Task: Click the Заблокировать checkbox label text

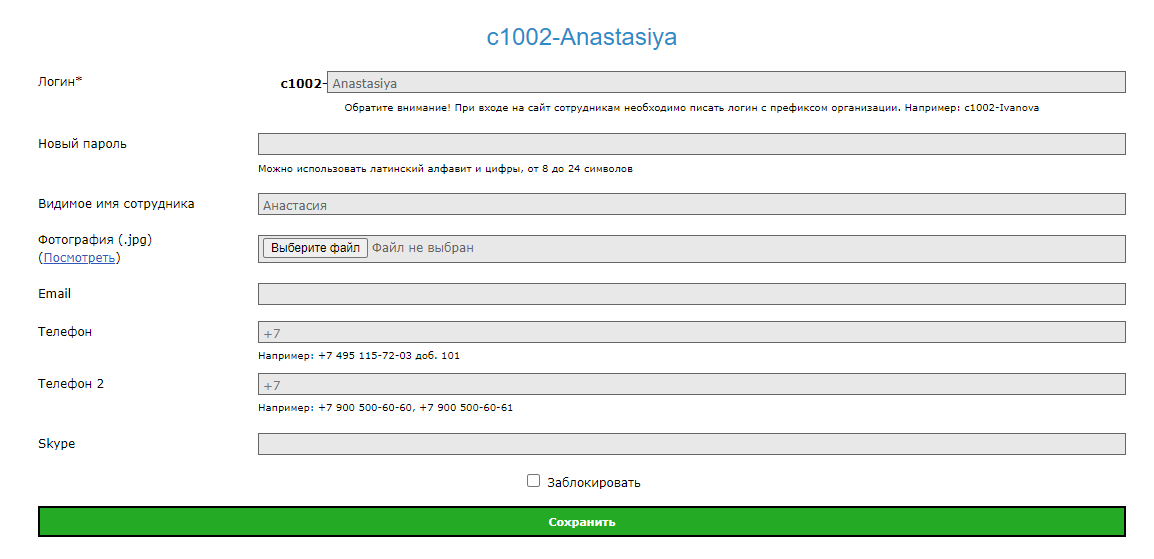Action: click(x=593, y=483)
